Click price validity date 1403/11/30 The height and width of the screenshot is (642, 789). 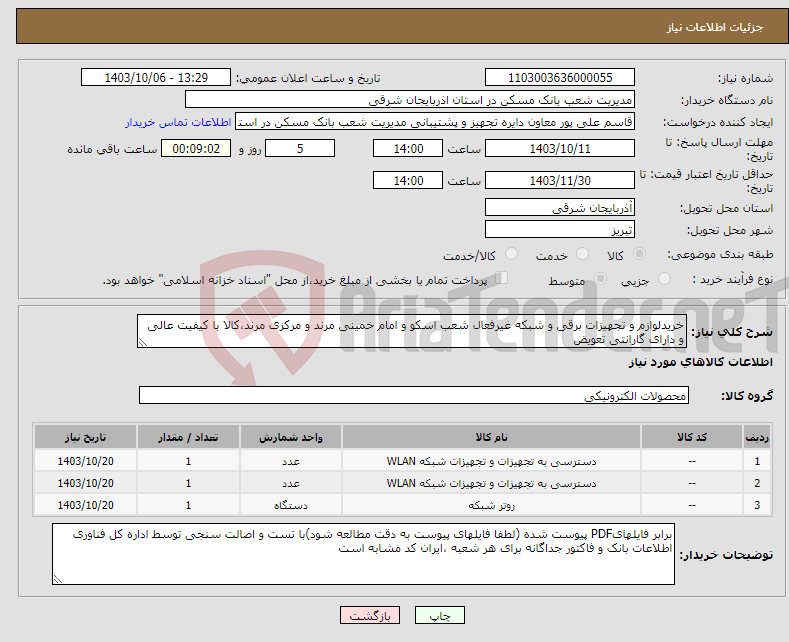(560, 180)
